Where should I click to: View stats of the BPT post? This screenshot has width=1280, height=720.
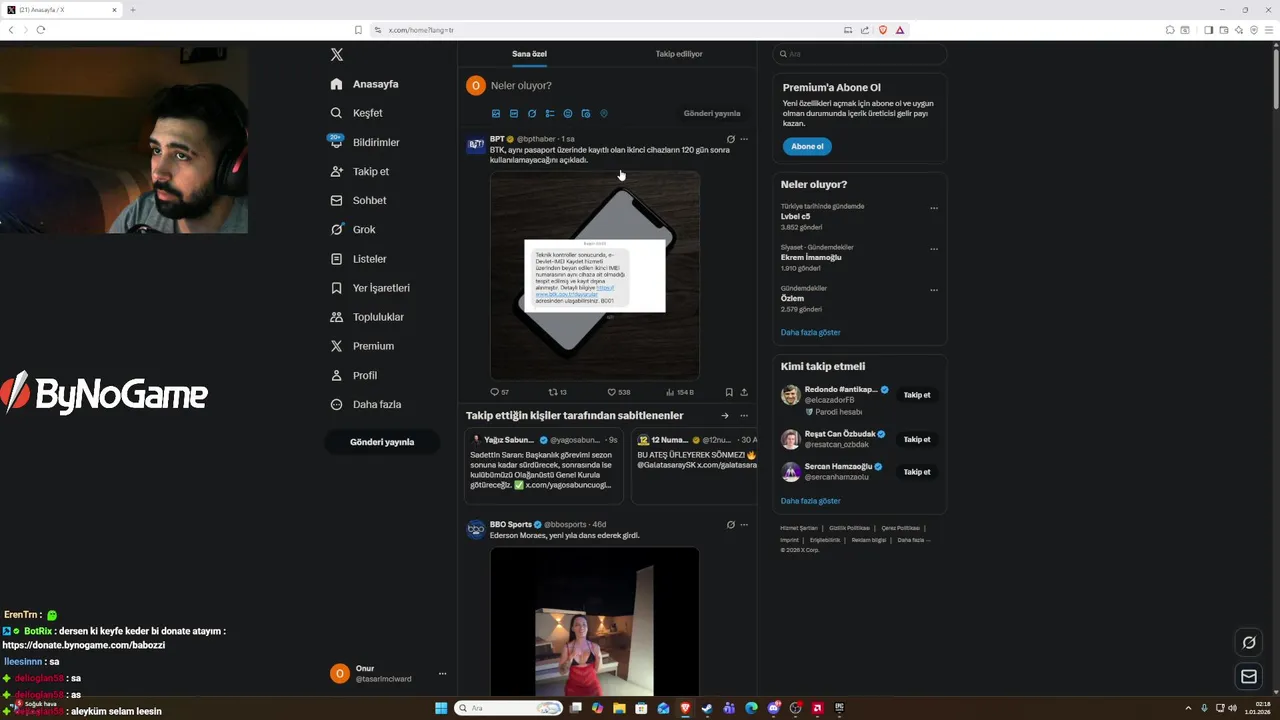(x=680, y=392)
